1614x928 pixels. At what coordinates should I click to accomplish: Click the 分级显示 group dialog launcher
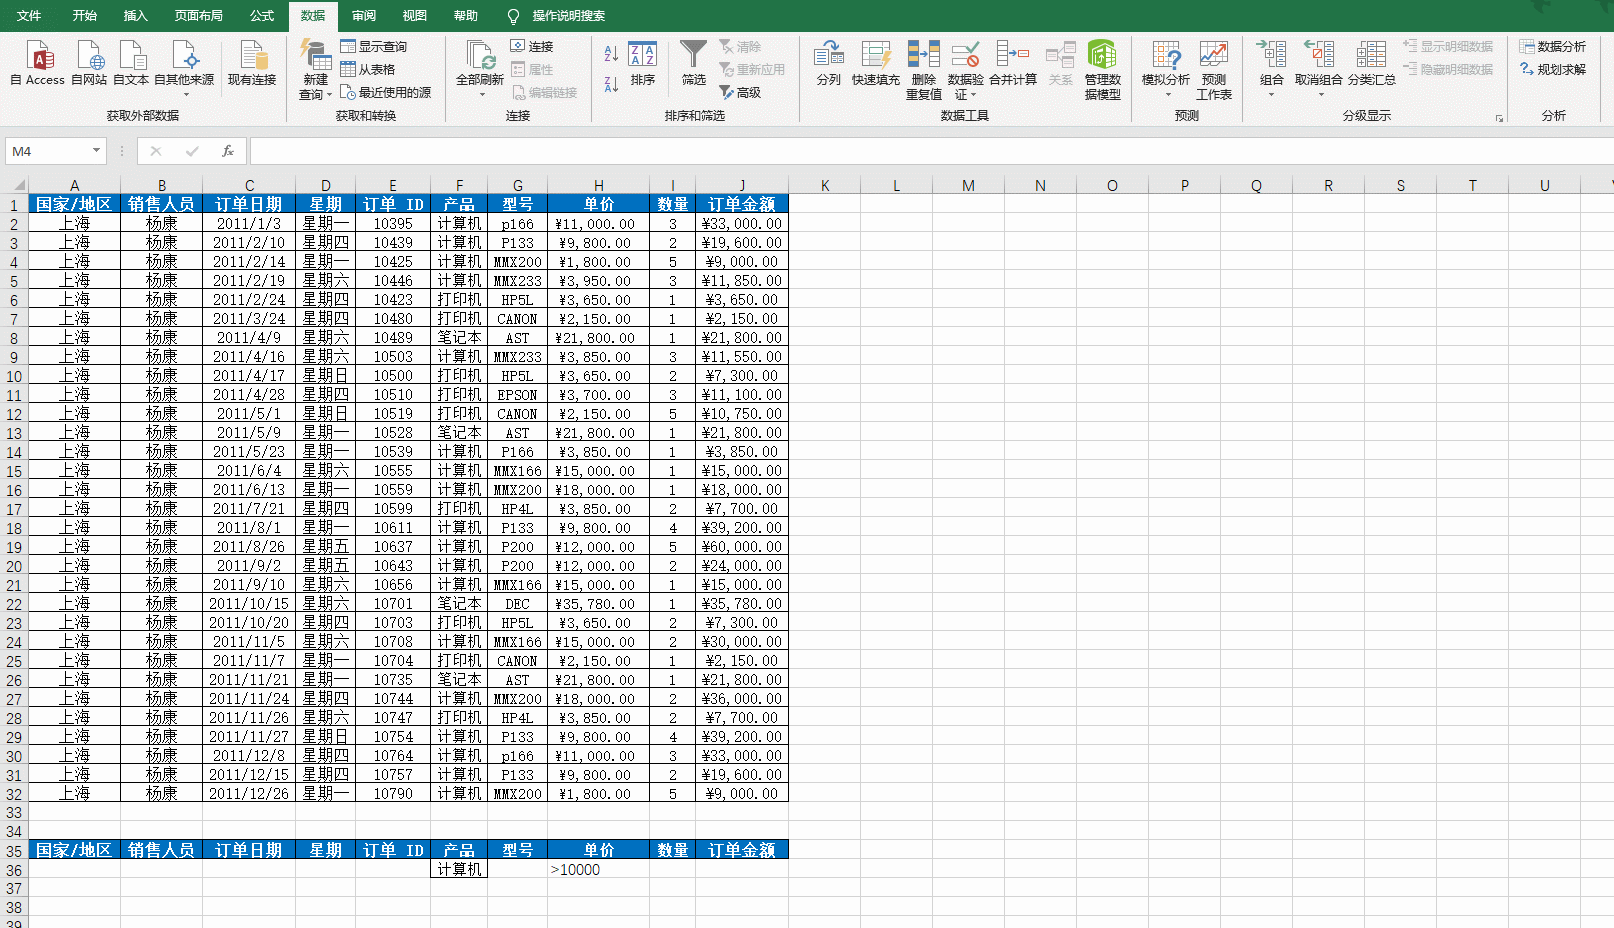[1499, 118]
